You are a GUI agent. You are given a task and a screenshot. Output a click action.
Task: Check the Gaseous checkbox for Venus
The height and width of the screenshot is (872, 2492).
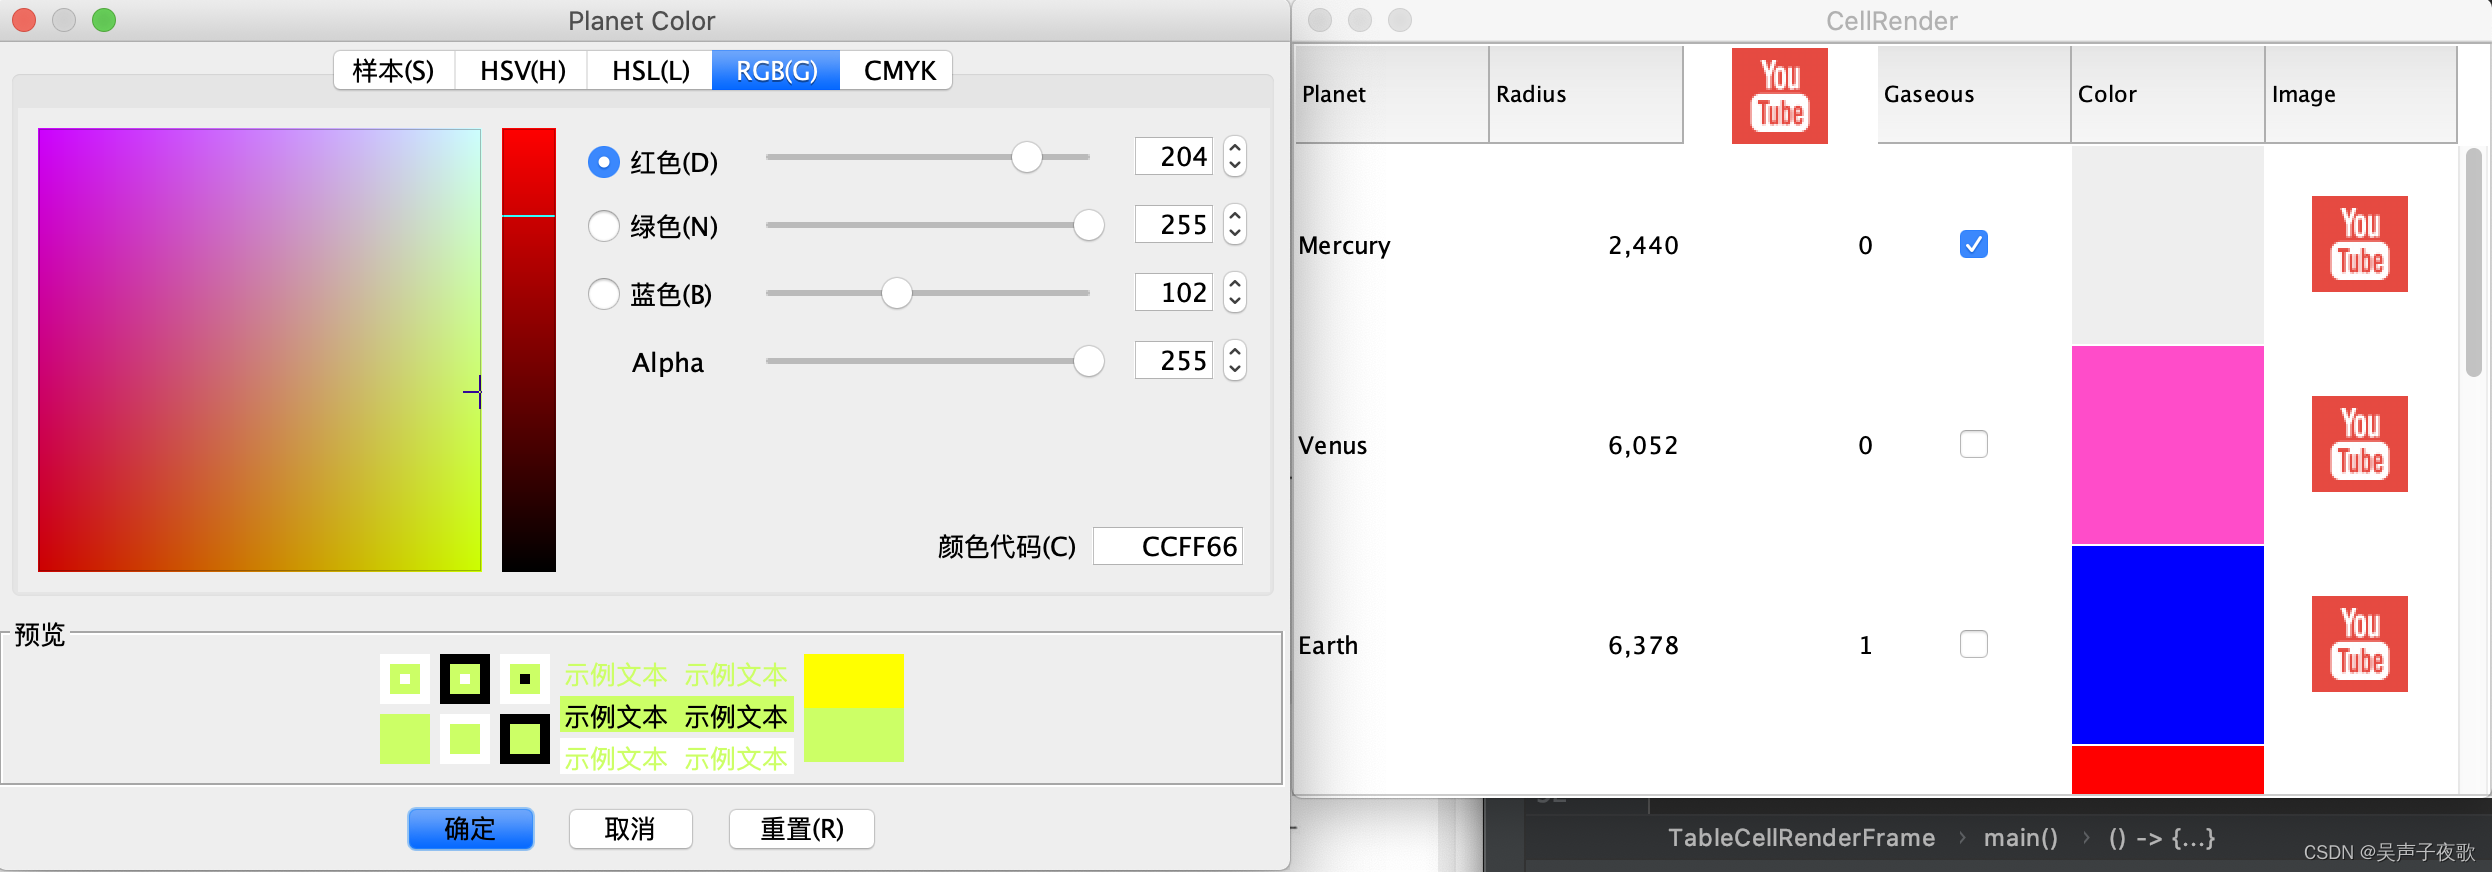coord(1973,444)
